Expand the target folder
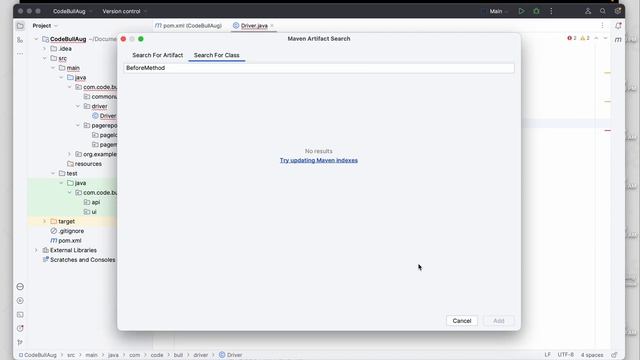640x360 pixels. click(x=44, y=221)
